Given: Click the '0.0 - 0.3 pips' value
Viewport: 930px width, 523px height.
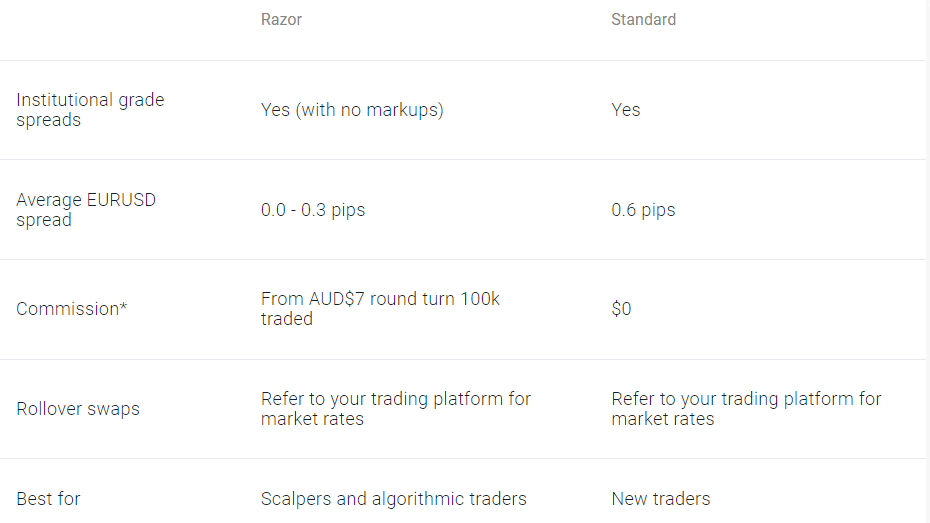Looking at the screenshot, I should point(313,210).
